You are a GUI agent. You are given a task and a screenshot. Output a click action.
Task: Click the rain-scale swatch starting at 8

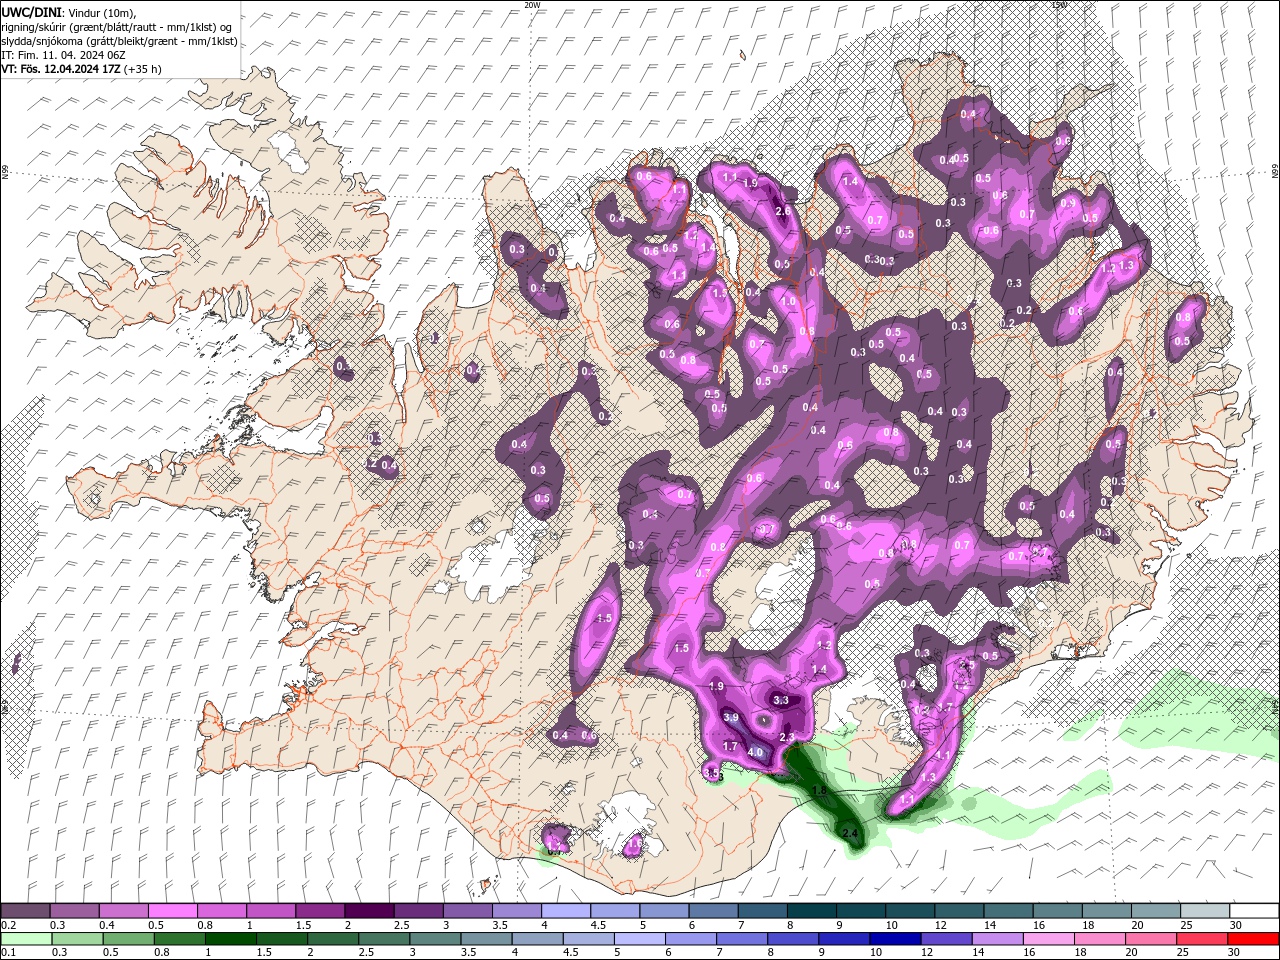tap(795, 939)
